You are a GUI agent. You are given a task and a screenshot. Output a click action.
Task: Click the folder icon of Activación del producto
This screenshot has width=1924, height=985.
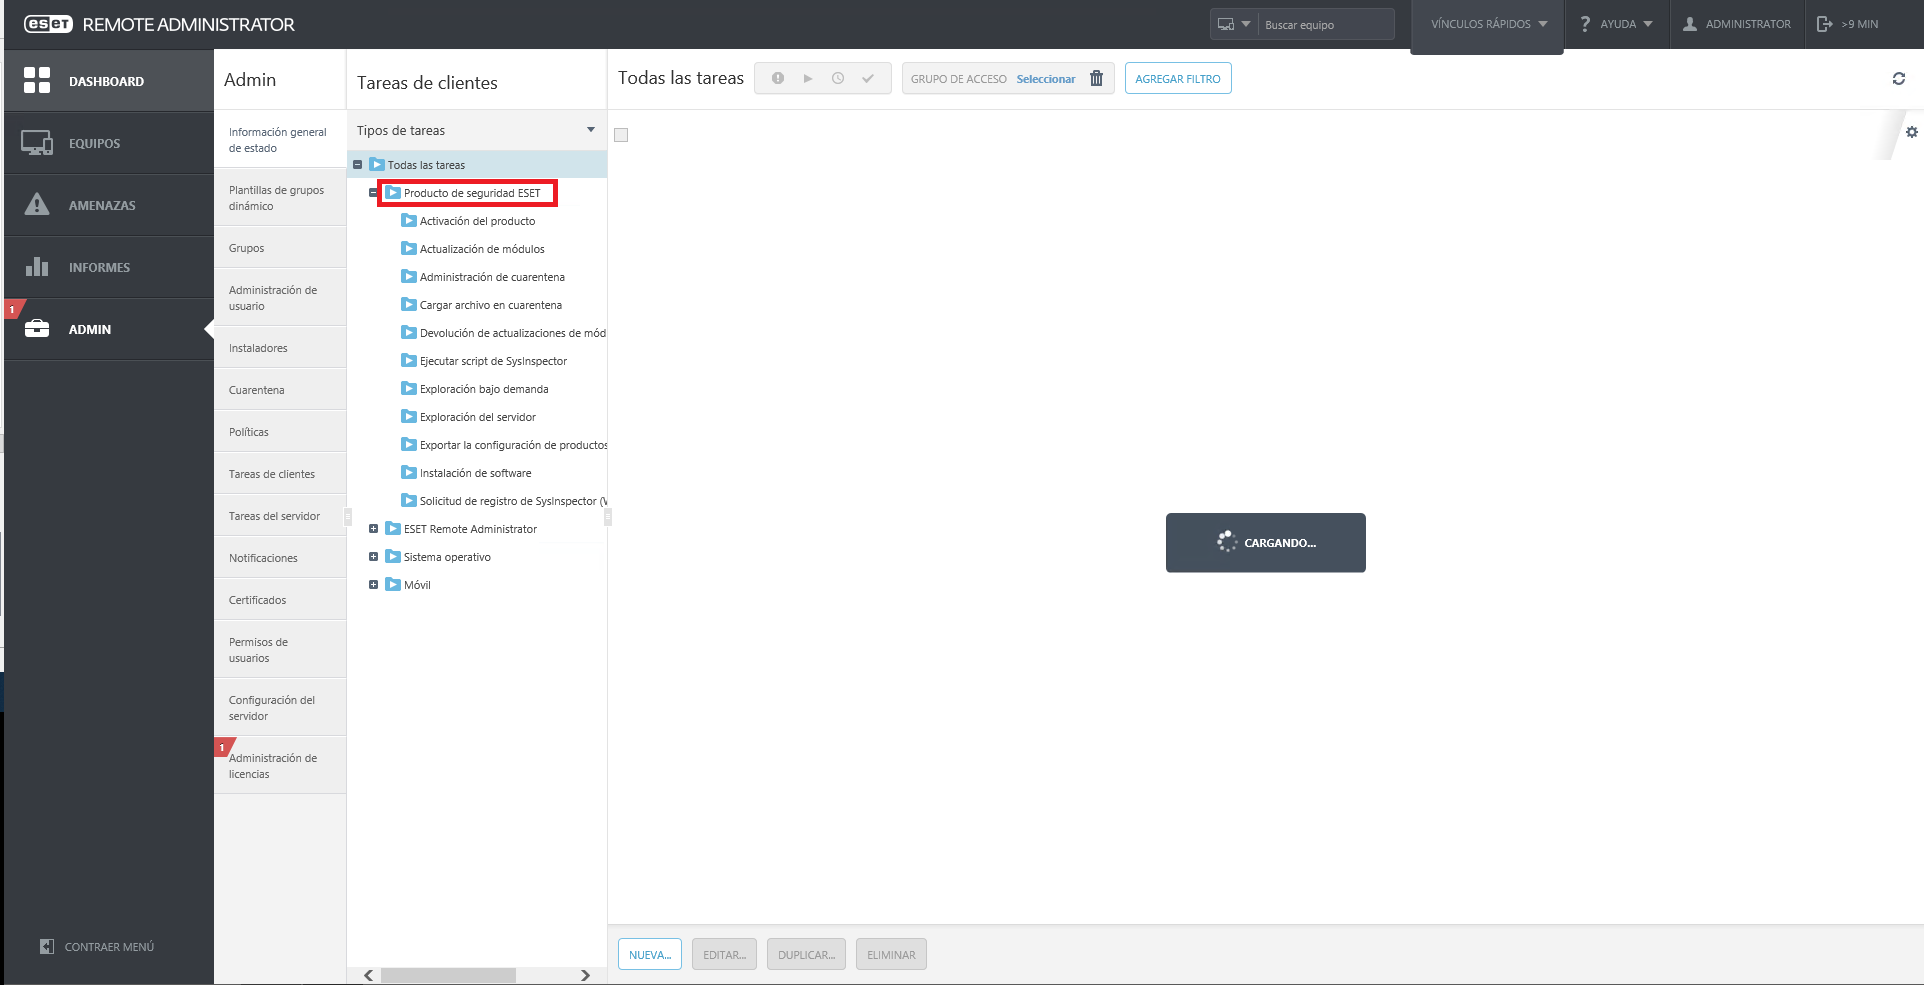pyautogui.click(x=409, y=220)
